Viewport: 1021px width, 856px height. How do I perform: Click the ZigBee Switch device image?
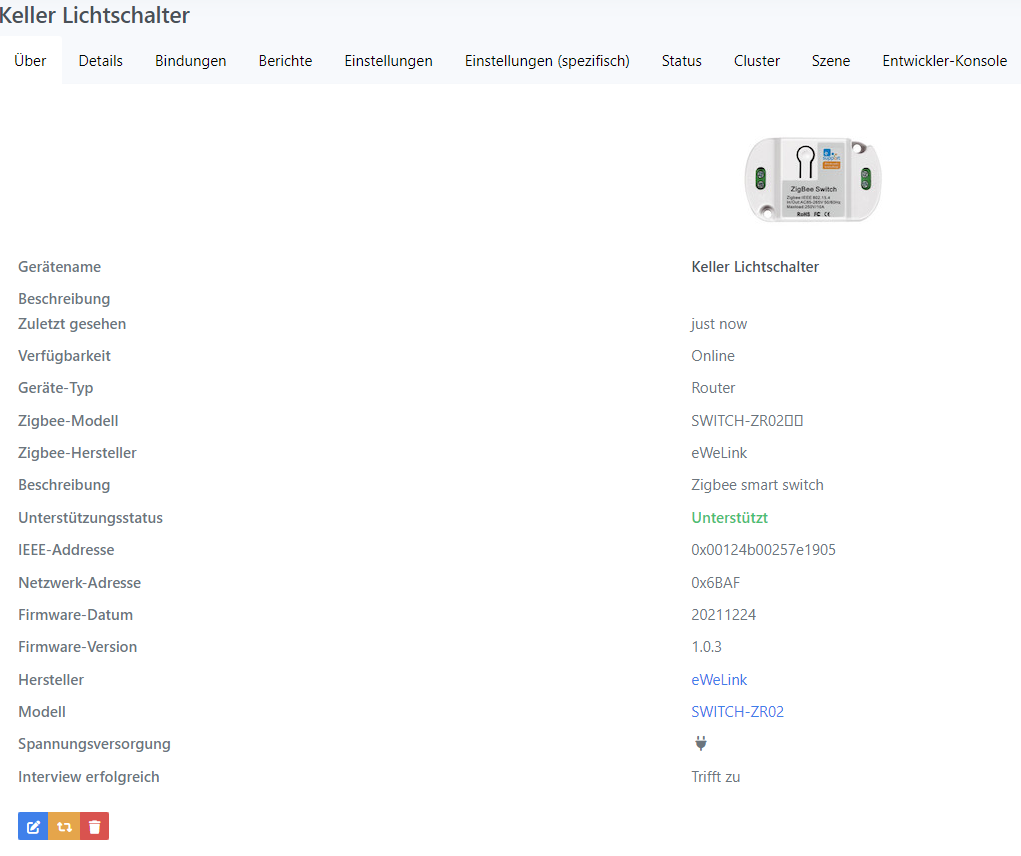[813, 179]
